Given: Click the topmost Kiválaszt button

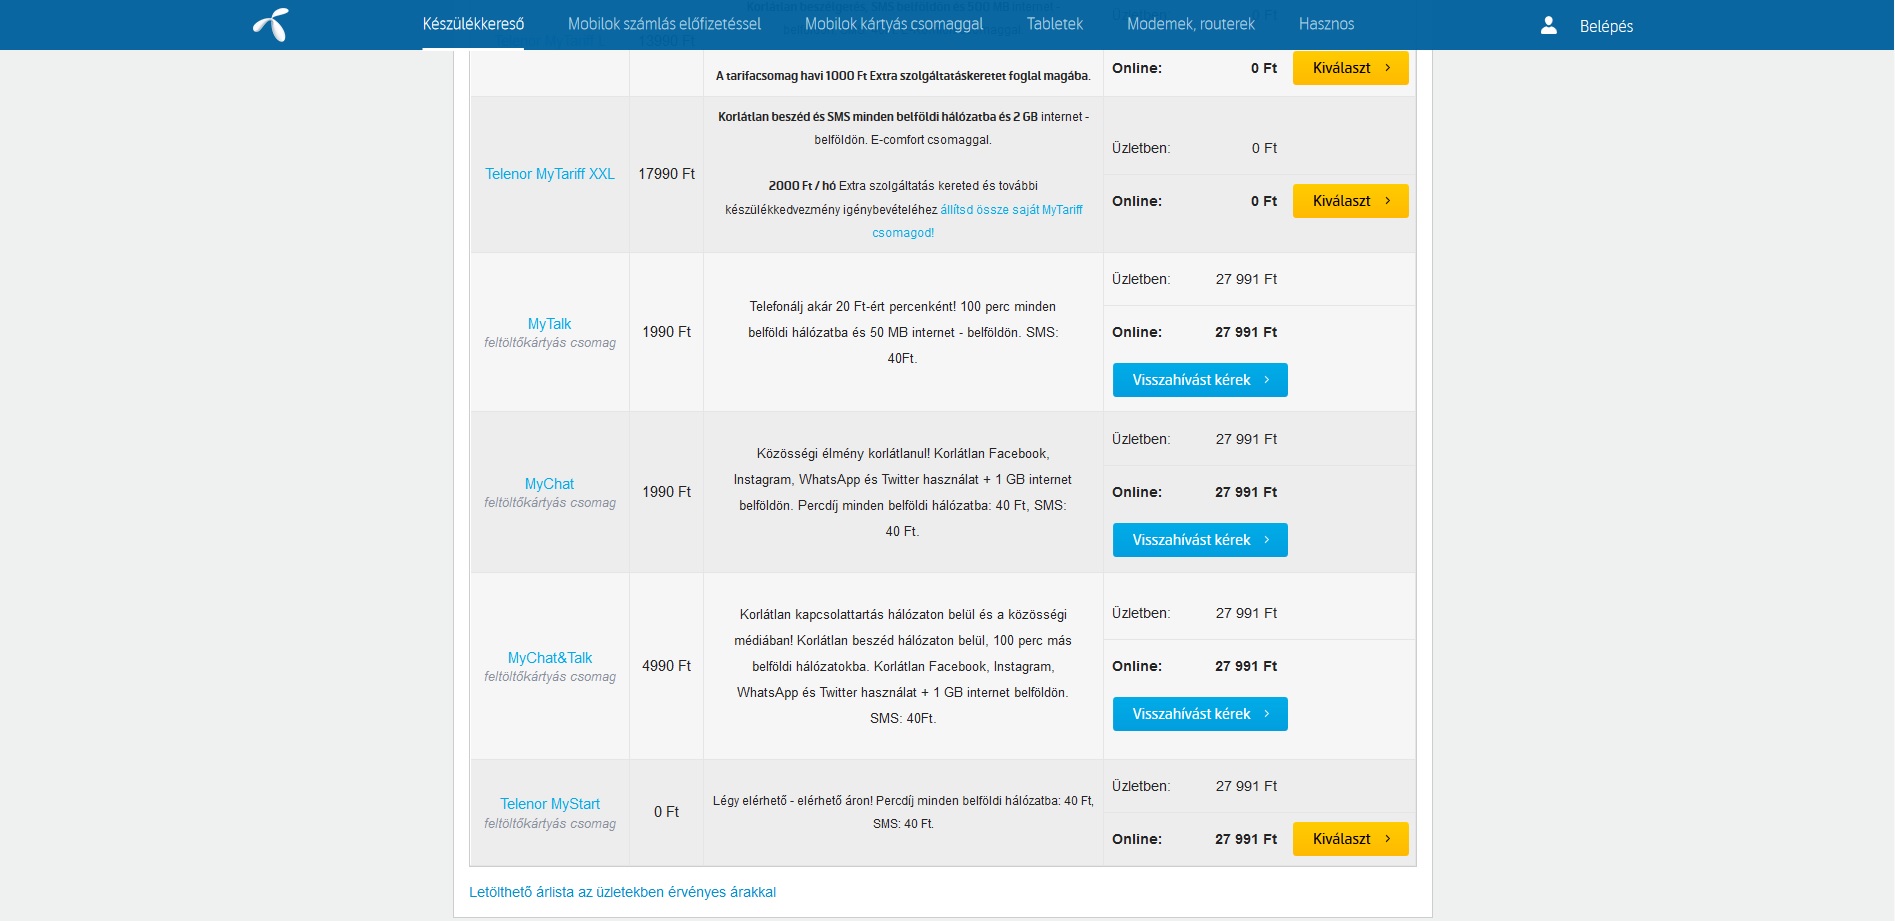Looking at the screenshot, I should 1350,68.
